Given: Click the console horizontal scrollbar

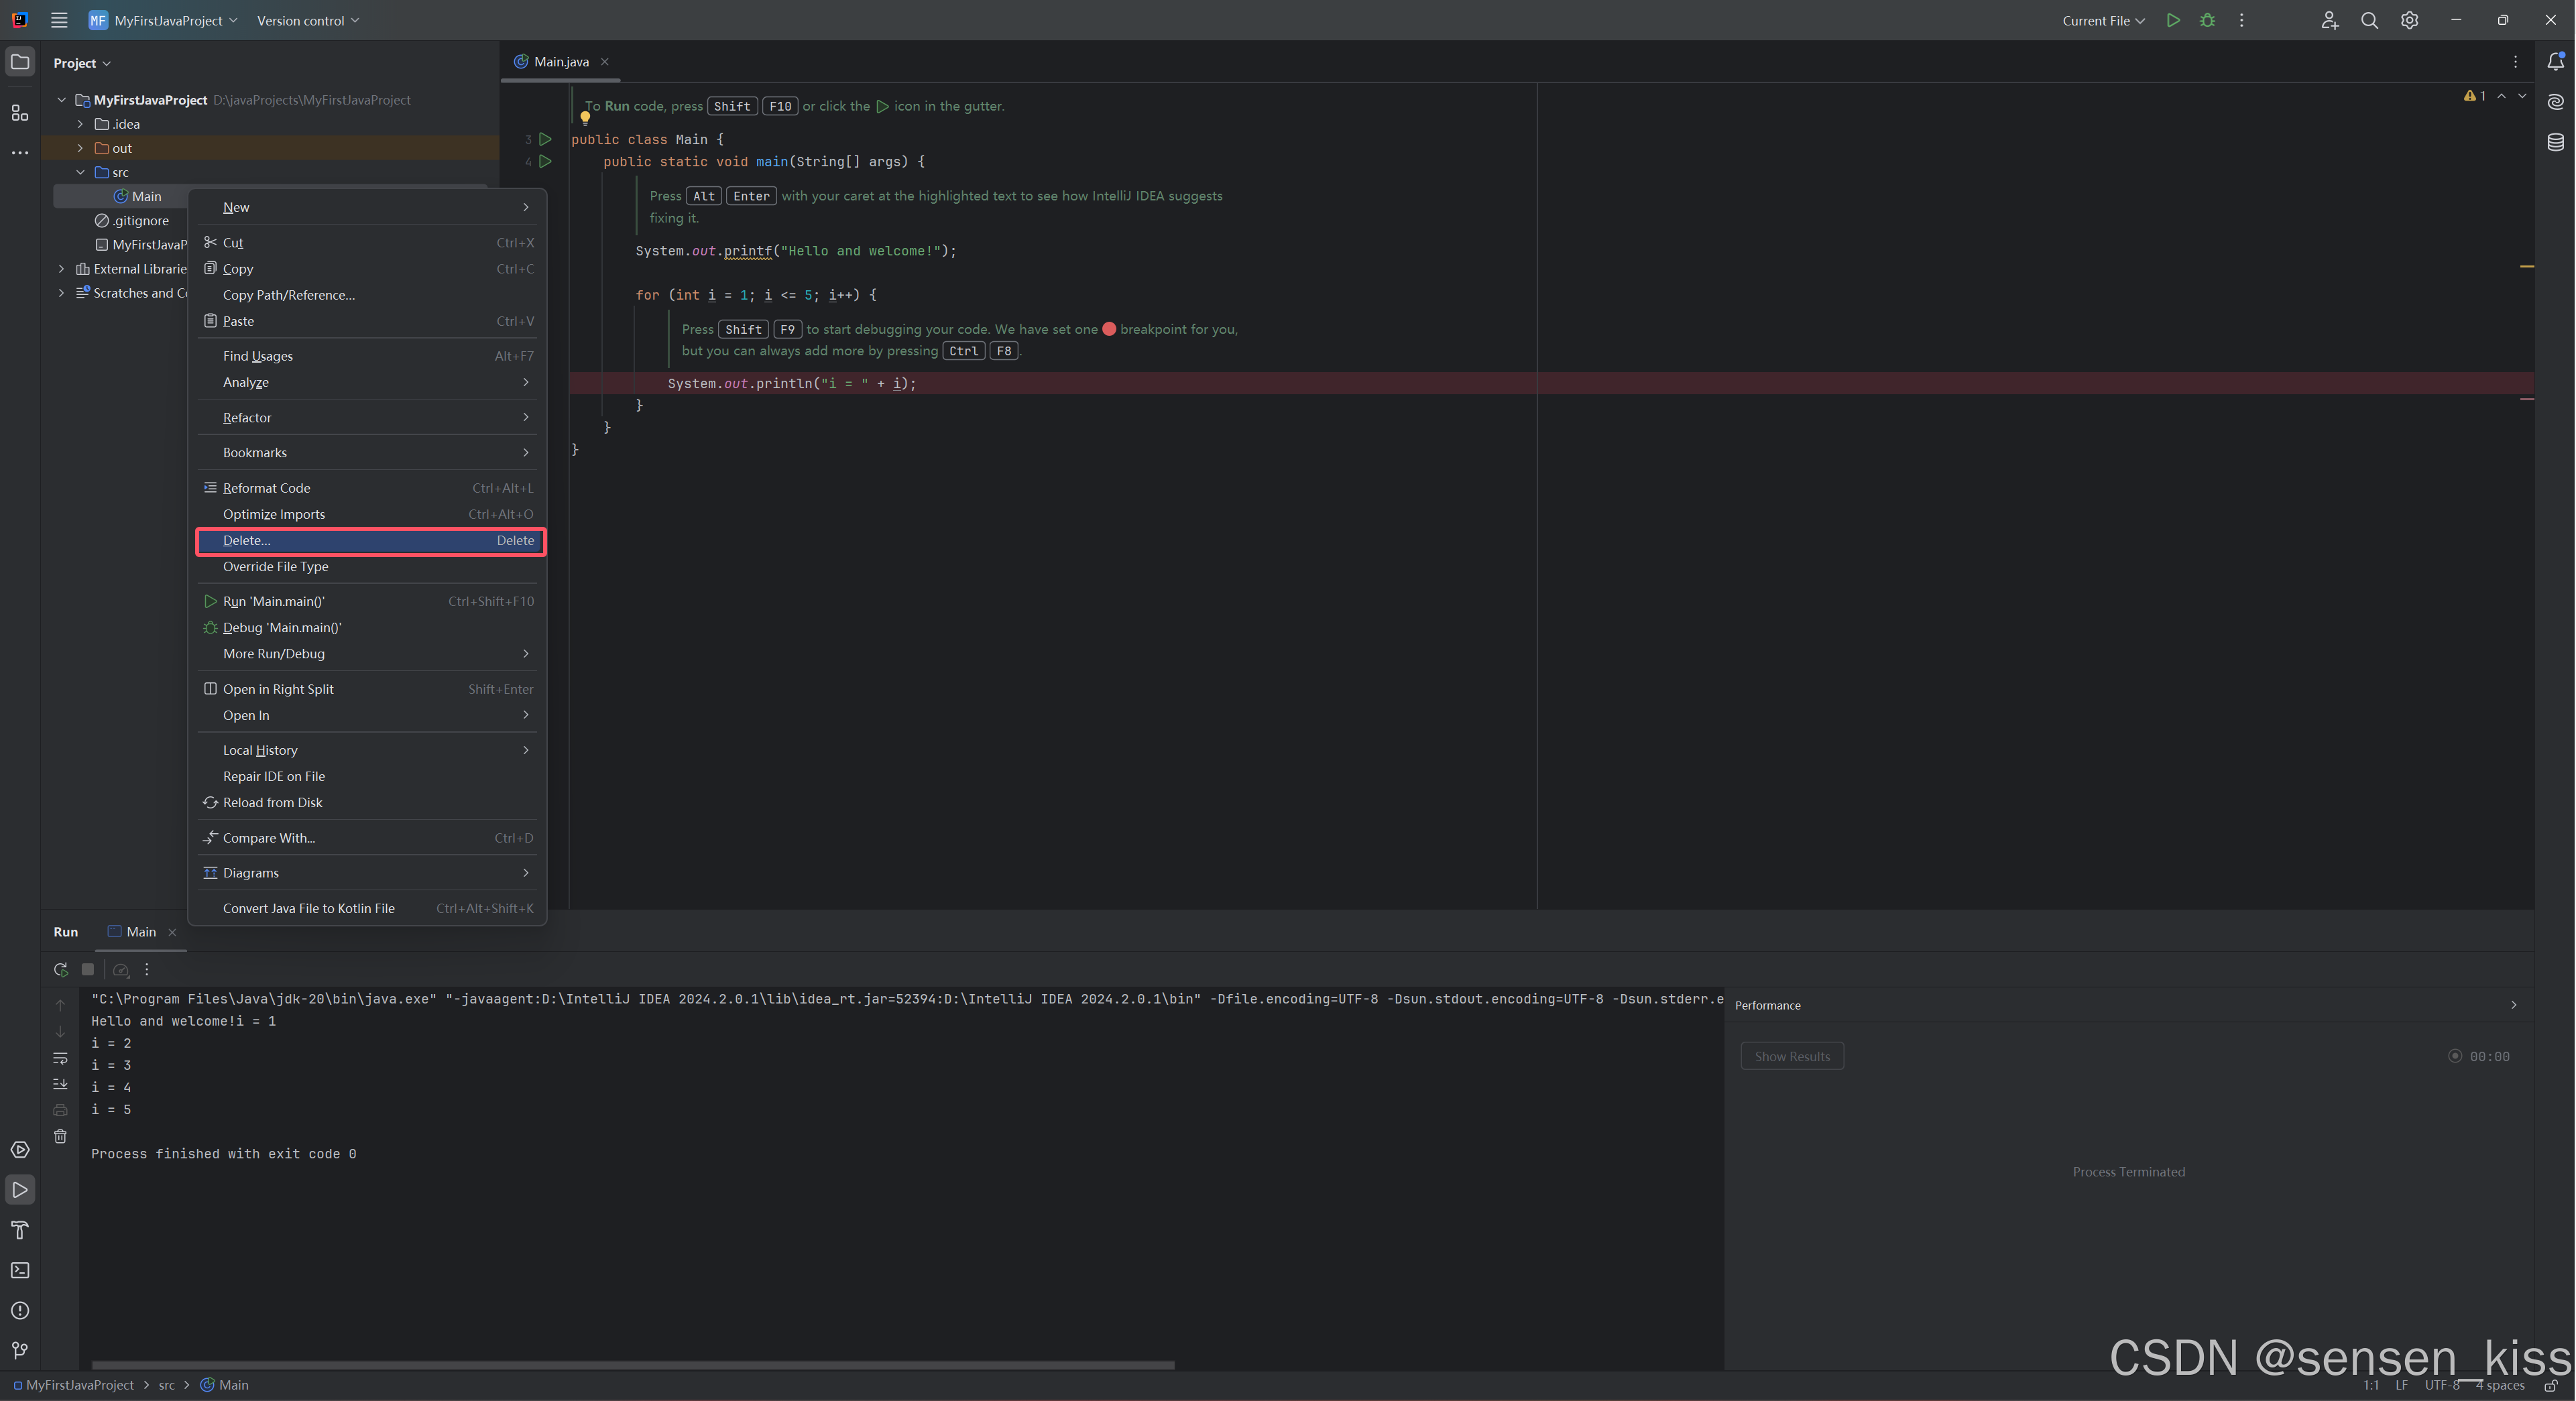Looking at the screenshot, I should [633, 1364].
